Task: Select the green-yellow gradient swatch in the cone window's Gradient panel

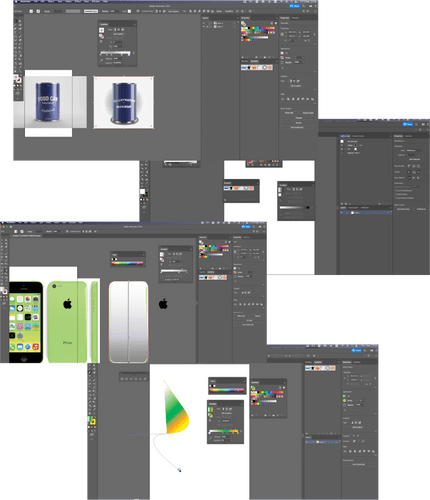Action: coord(210,410)
